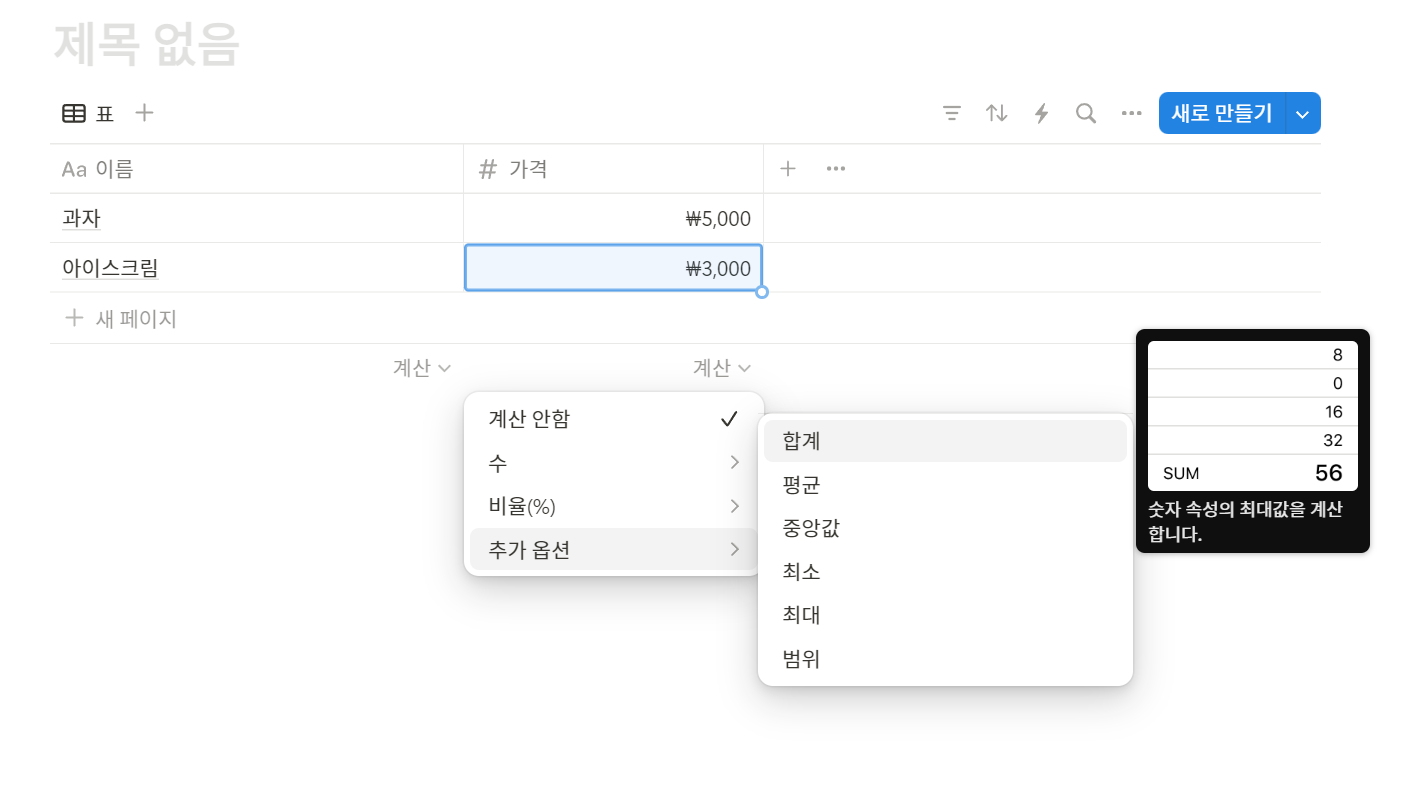Expand the 비율(%) submenu
Viewport: 1404px width, 791px height.
pos(614,506)
